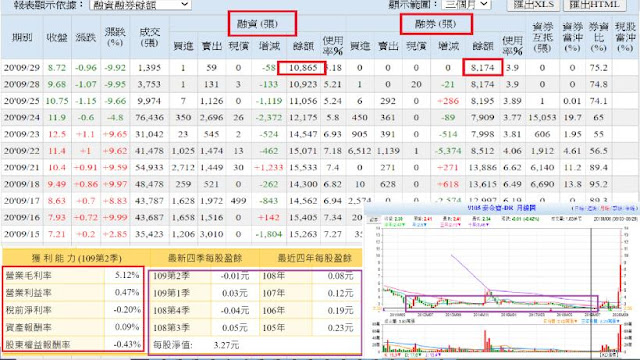The height and width of the screenshot is (360, 640).
Task: Click the 現股當沖(%) column header
Action: [625, 37]
